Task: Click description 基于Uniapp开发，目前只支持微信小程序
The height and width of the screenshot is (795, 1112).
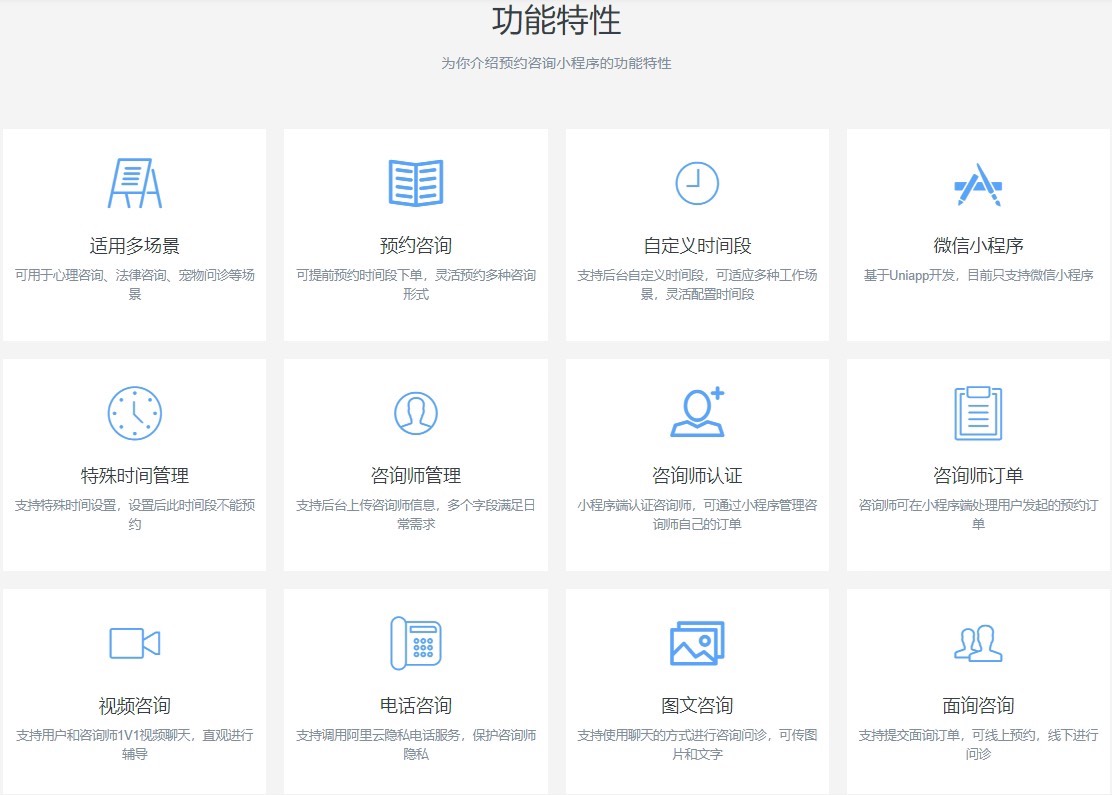Action: 978,275
